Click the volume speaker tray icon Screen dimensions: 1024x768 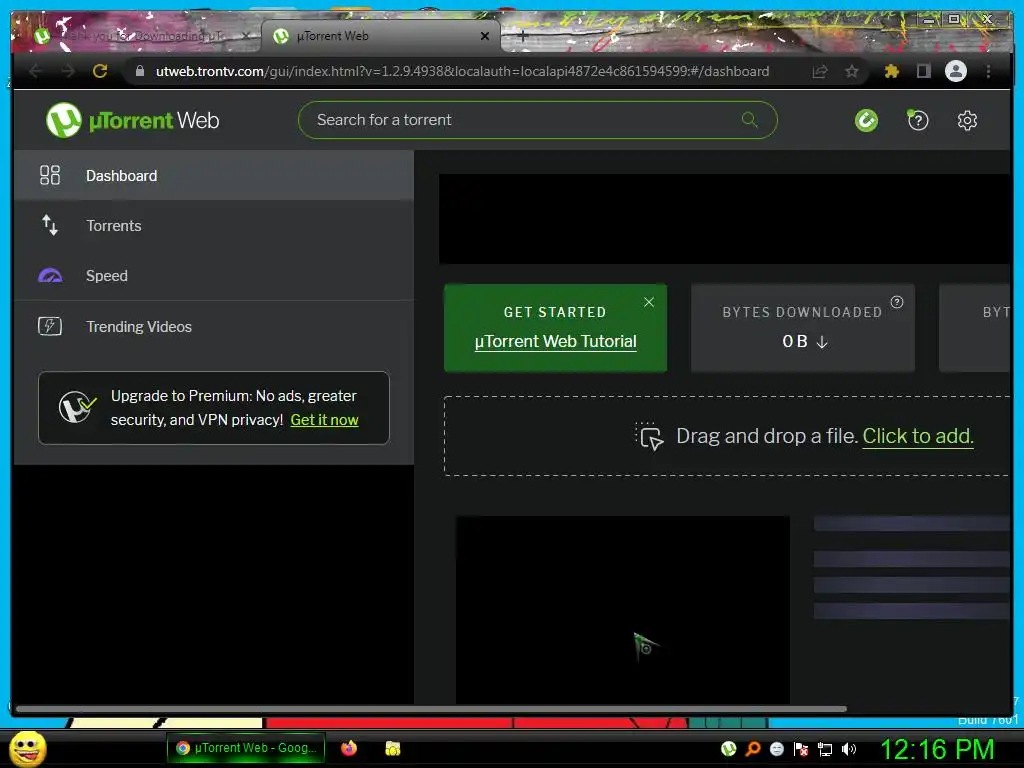pos(849,749)
